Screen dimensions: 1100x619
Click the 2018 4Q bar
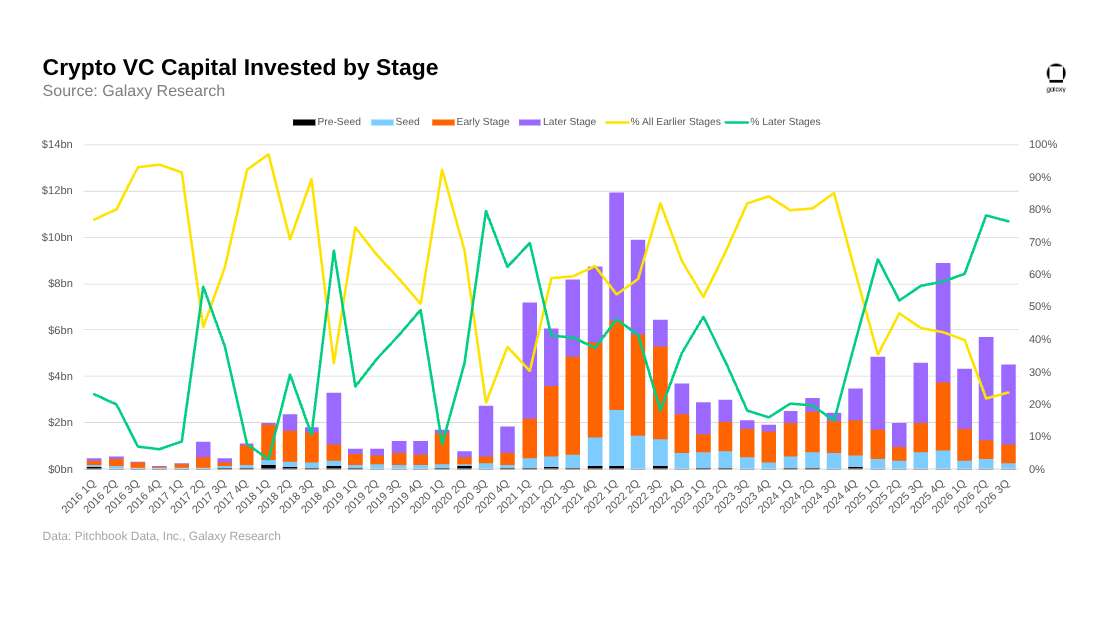(x=334, y=431)
